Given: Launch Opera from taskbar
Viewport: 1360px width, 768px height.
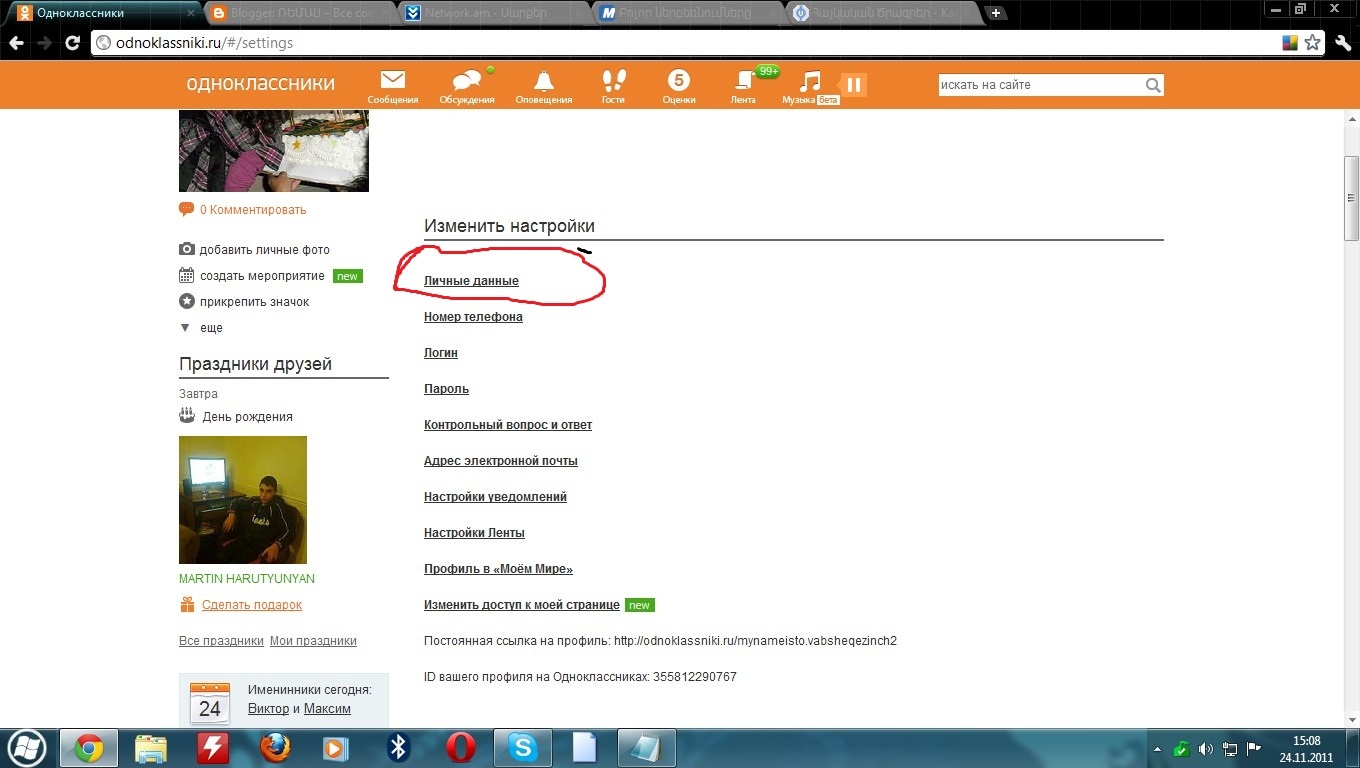Looking at the screenshot, I should coord(461,748).
